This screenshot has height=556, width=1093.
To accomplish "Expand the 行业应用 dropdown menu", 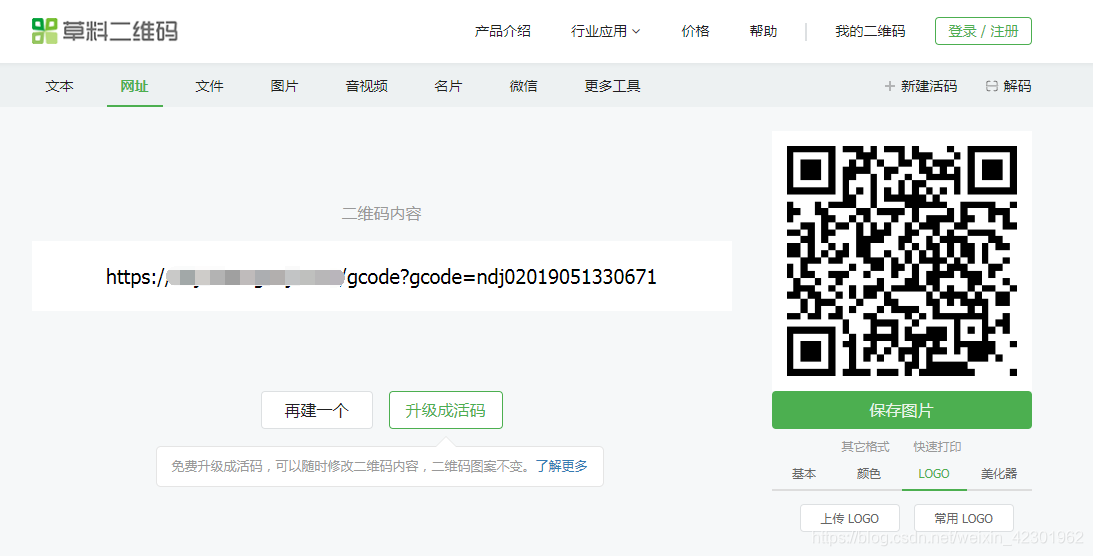I will [x=605, y=31].
